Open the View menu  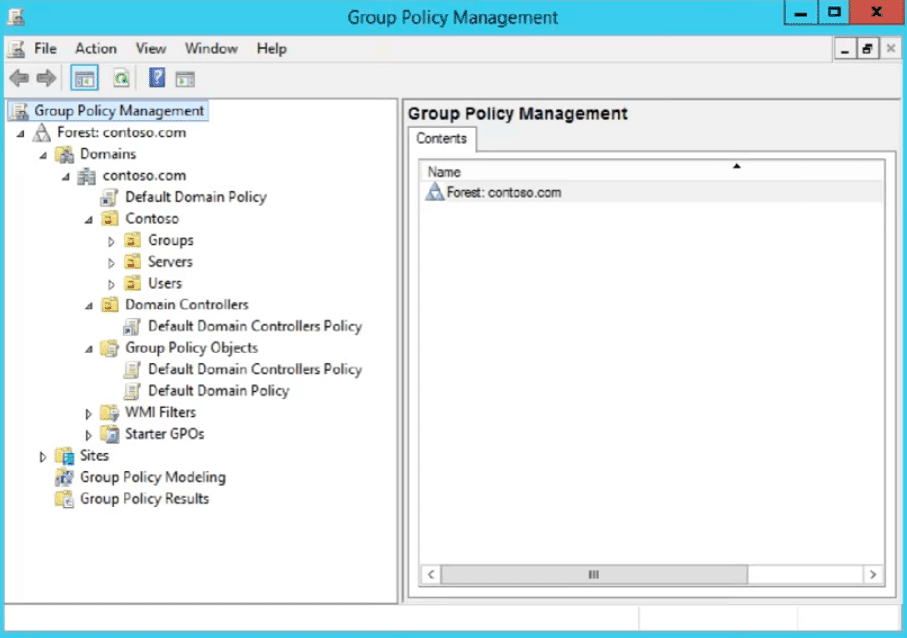click(151, 49)
